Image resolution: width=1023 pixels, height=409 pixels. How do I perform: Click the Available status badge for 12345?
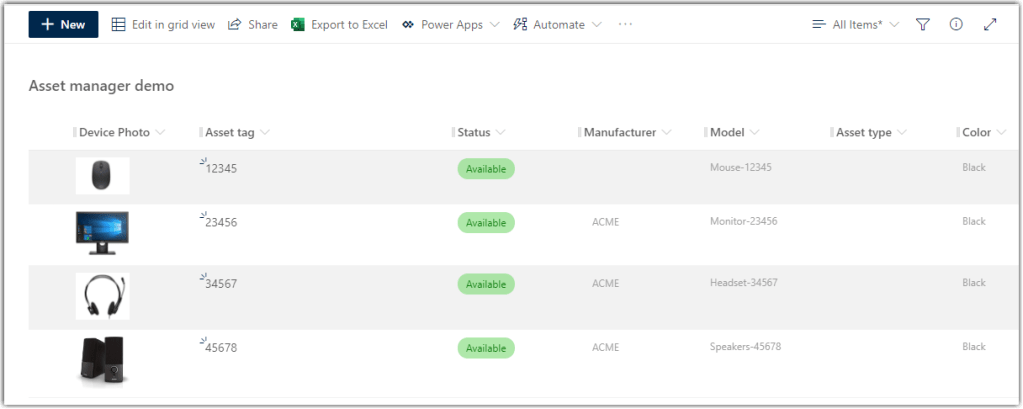[486, 169]
